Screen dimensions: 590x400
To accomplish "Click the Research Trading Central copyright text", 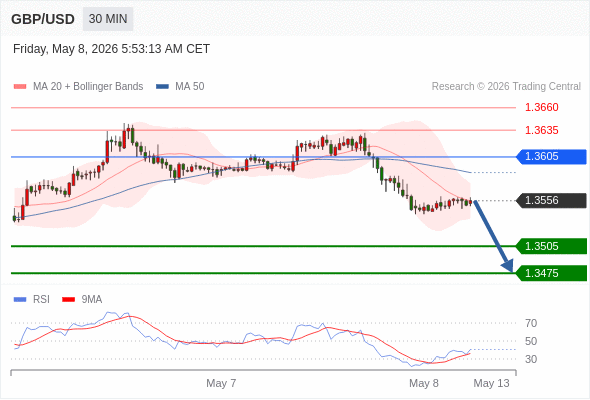I will click(x=506, y=87).
